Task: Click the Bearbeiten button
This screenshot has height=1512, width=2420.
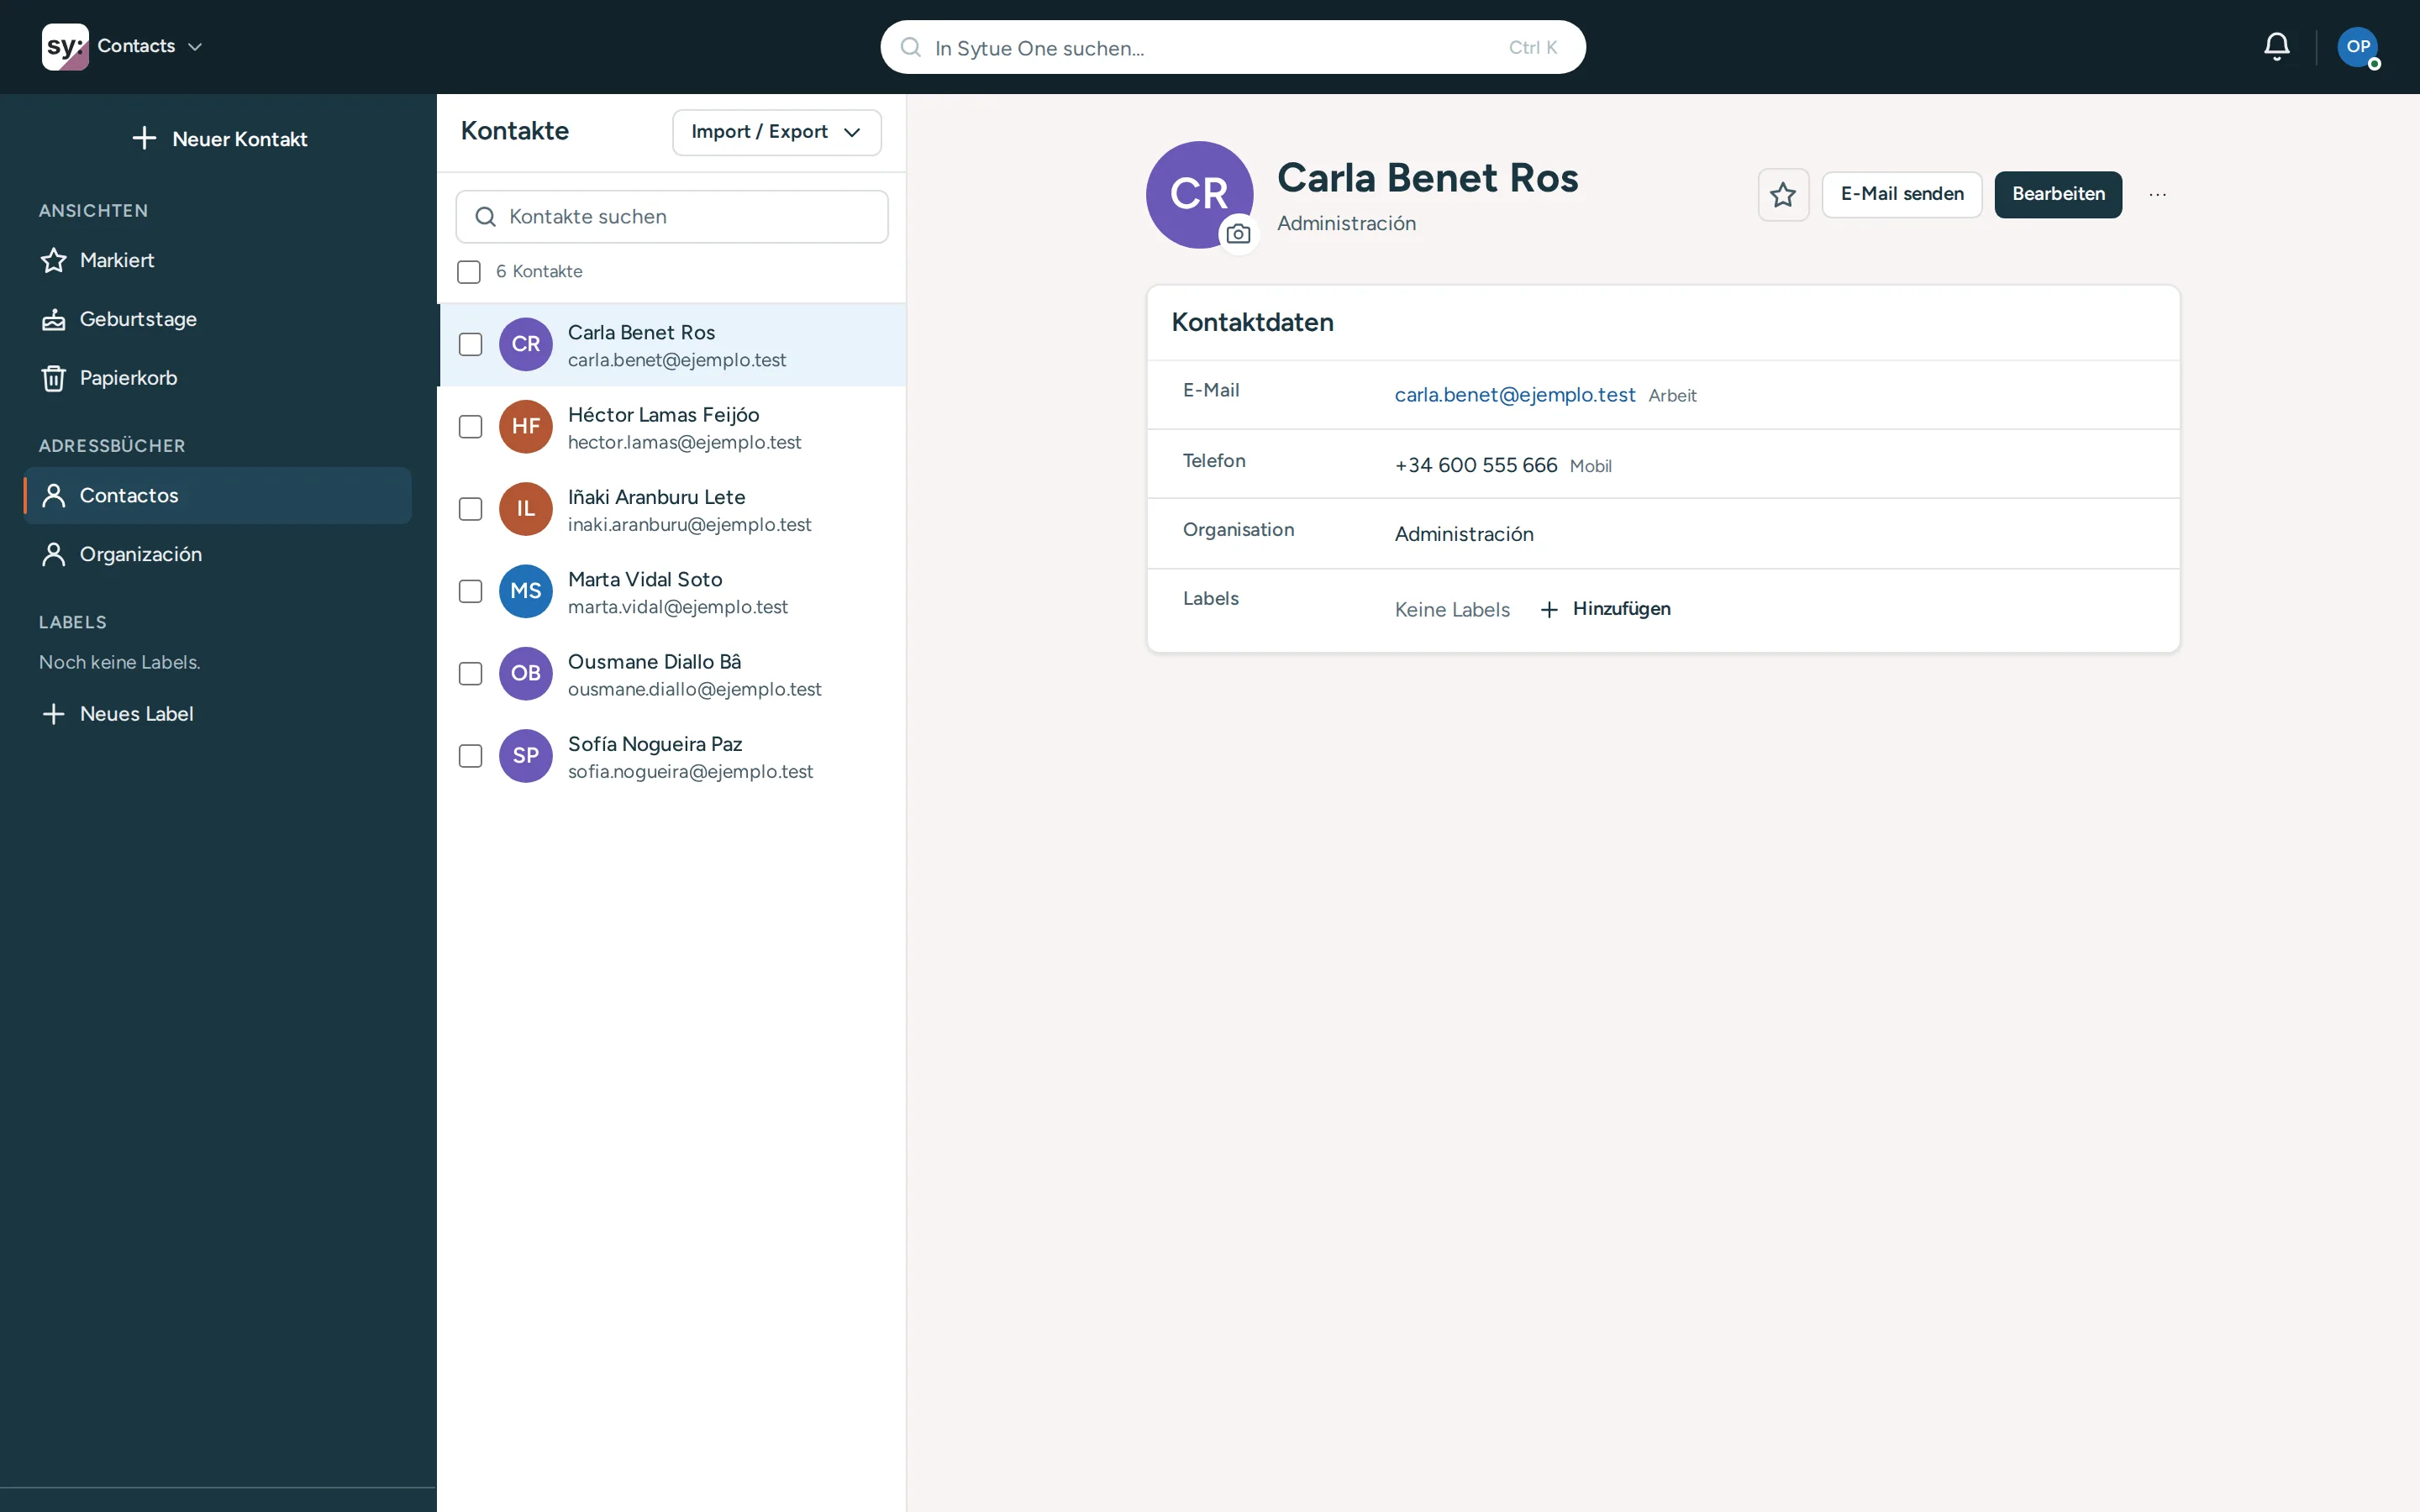Action: tap(2058, 194)
